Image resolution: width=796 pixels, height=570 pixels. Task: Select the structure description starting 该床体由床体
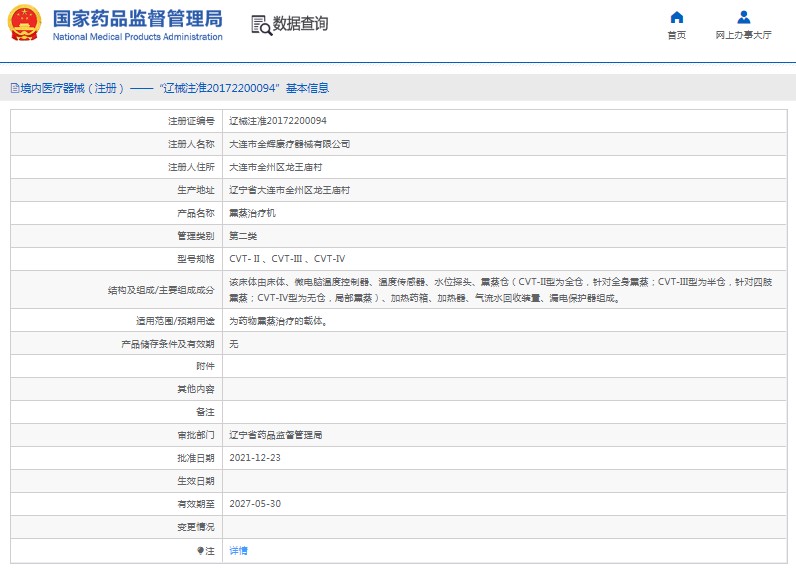[501, 290]
